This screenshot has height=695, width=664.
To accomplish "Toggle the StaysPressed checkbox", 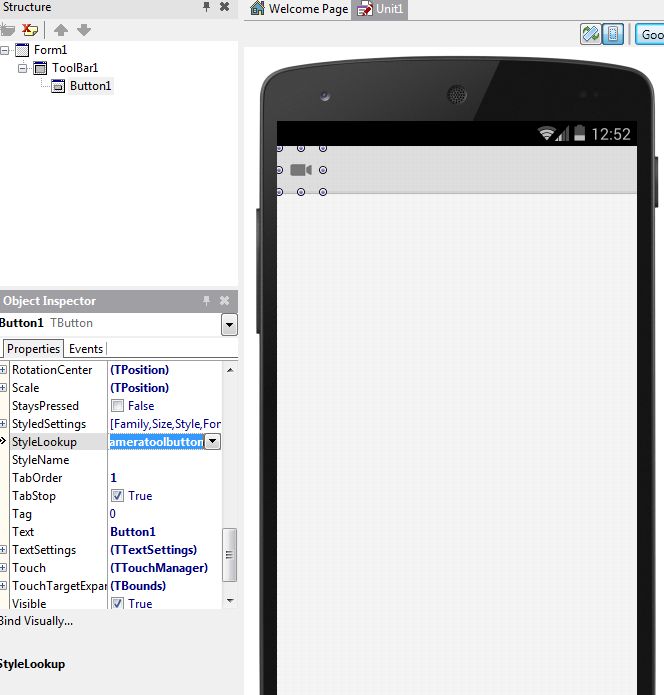I will (117, 406).
